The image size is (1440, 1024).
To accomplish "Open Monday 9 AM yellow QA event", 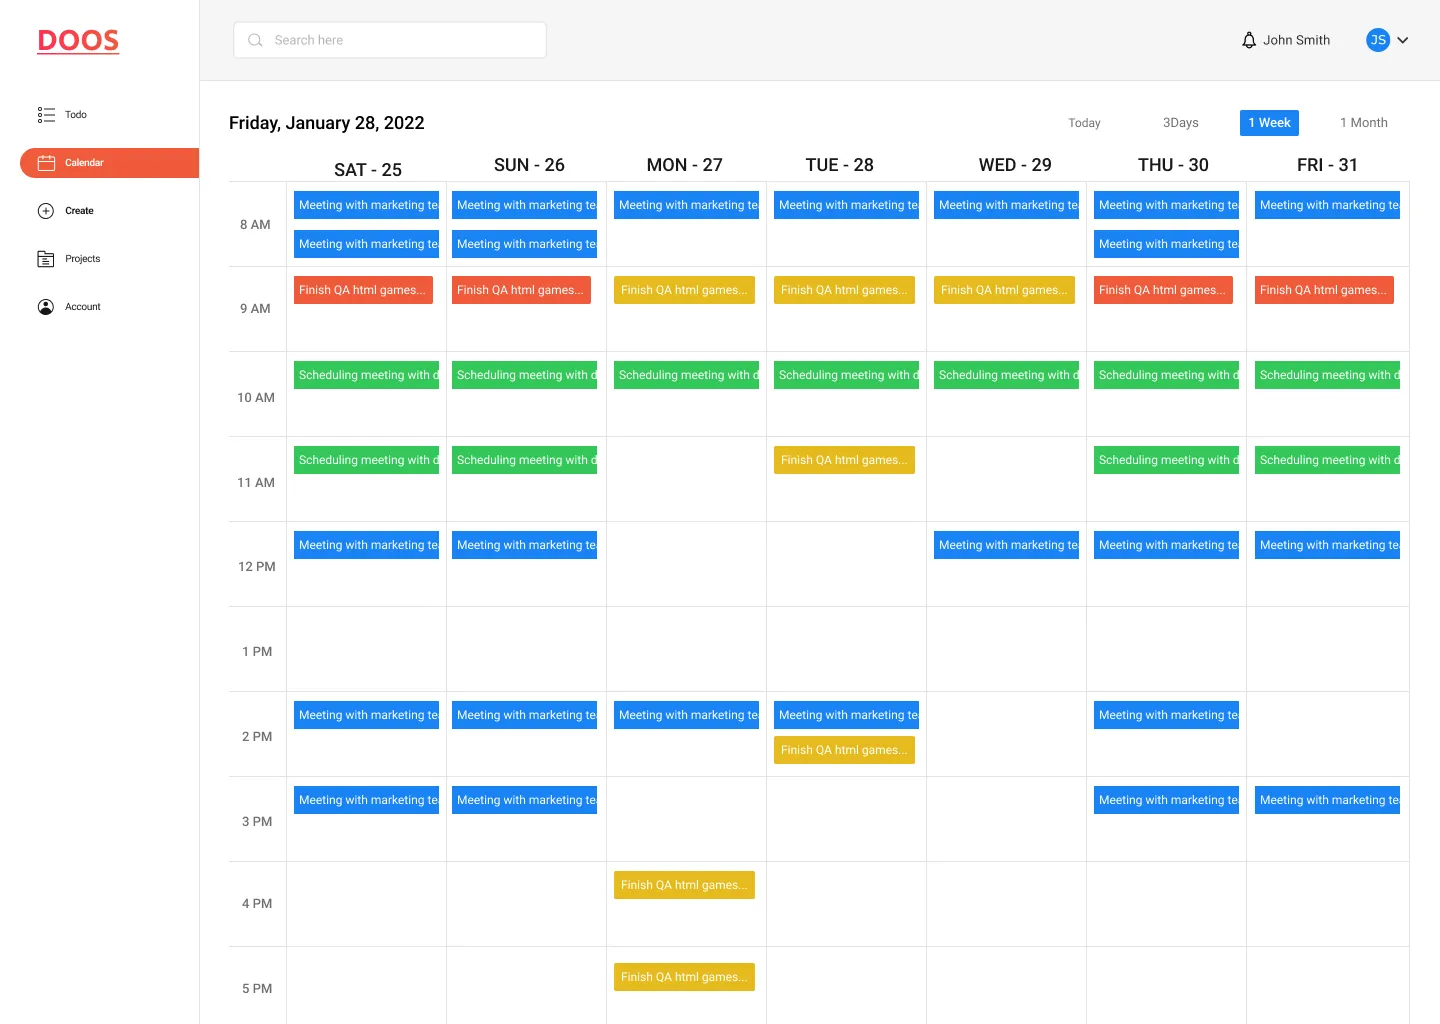I will pyautogui.click(x=684, y=290).
